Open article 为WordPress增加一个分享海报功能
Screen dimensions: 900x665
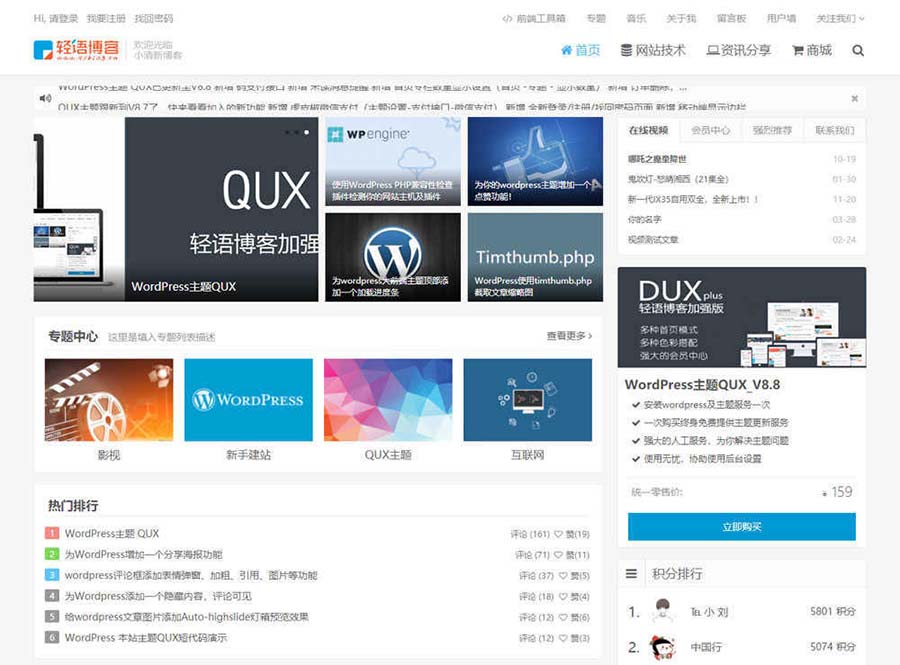coord(143,554)
